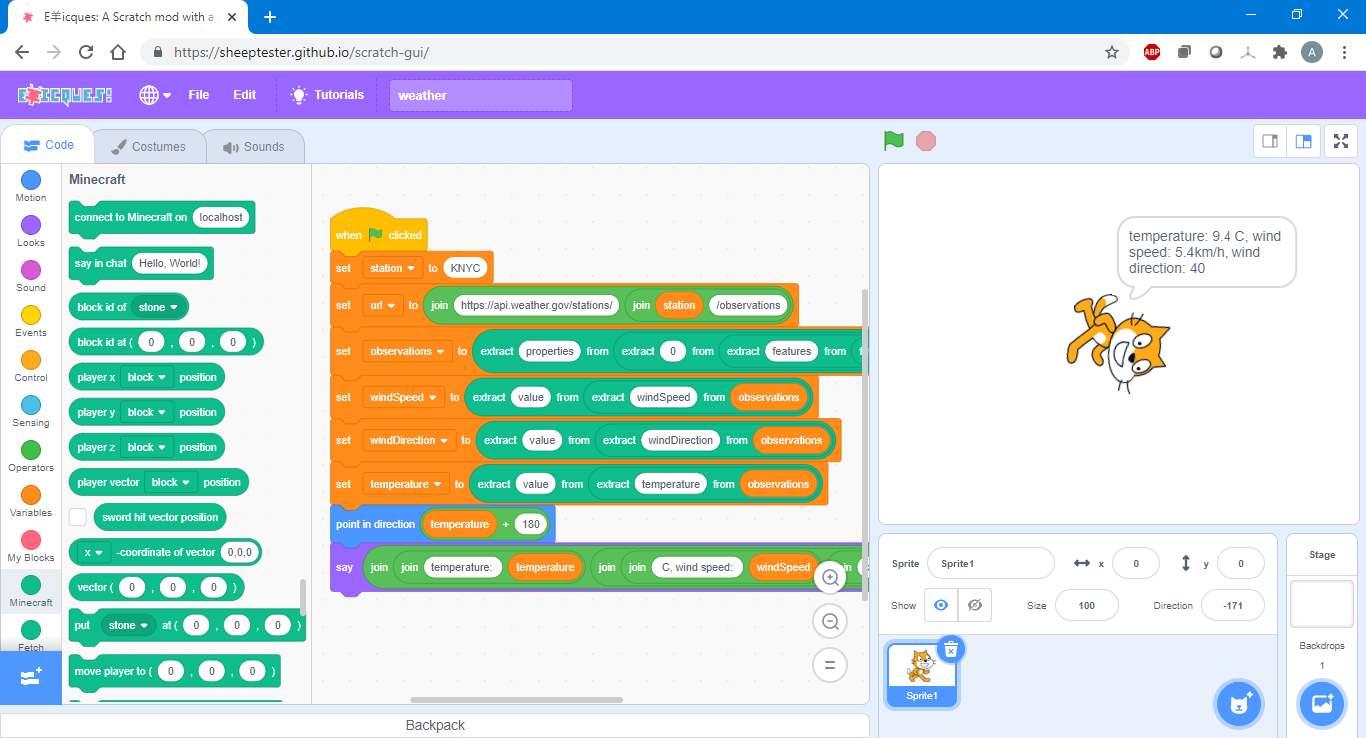Open the language selector globe dropdown
The height and width of the screenshot is (738, 1366).
pyautogui.click(x=152, y=95)
